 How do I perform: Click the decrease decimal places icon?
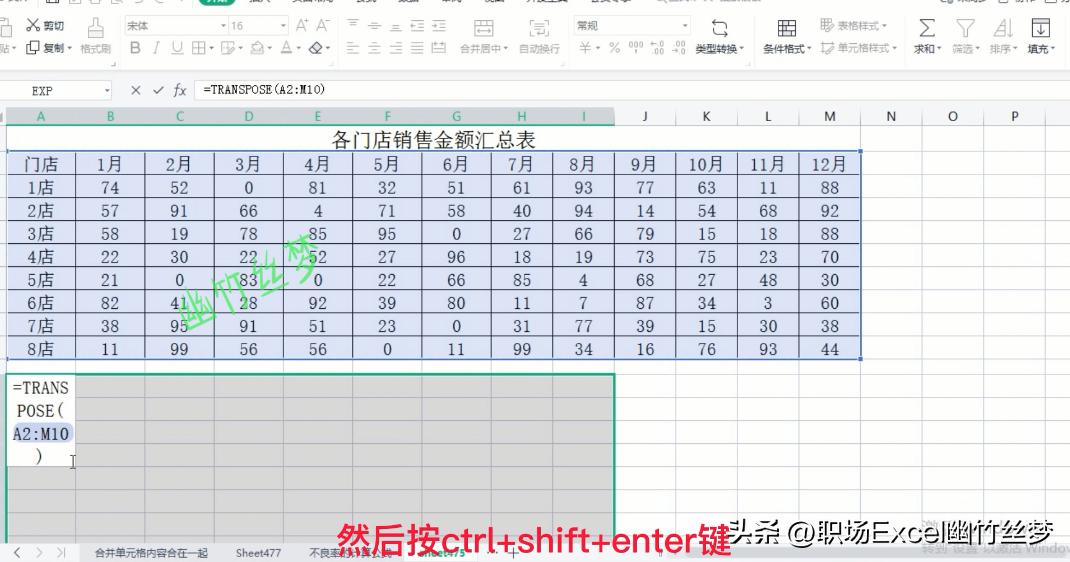[x=679, y=48]
